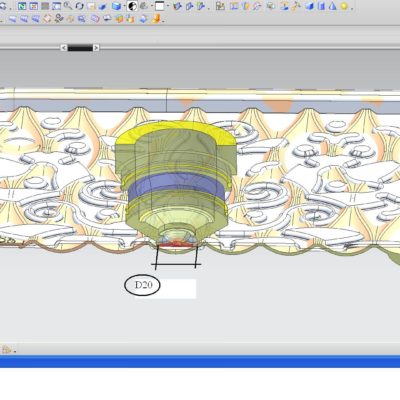Insert a blue Block primitive

coord(310,6)
